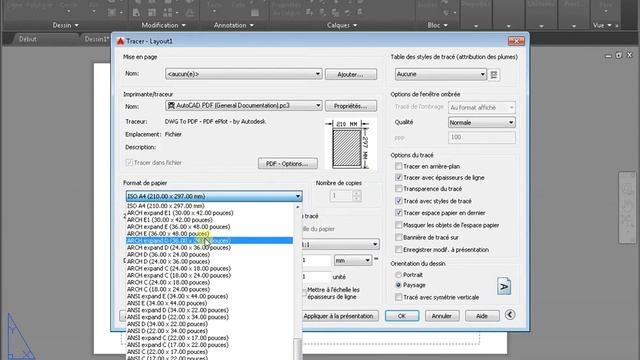Enable Bannière de tracé sur
The image size is (640, 360).
[398, 237]
